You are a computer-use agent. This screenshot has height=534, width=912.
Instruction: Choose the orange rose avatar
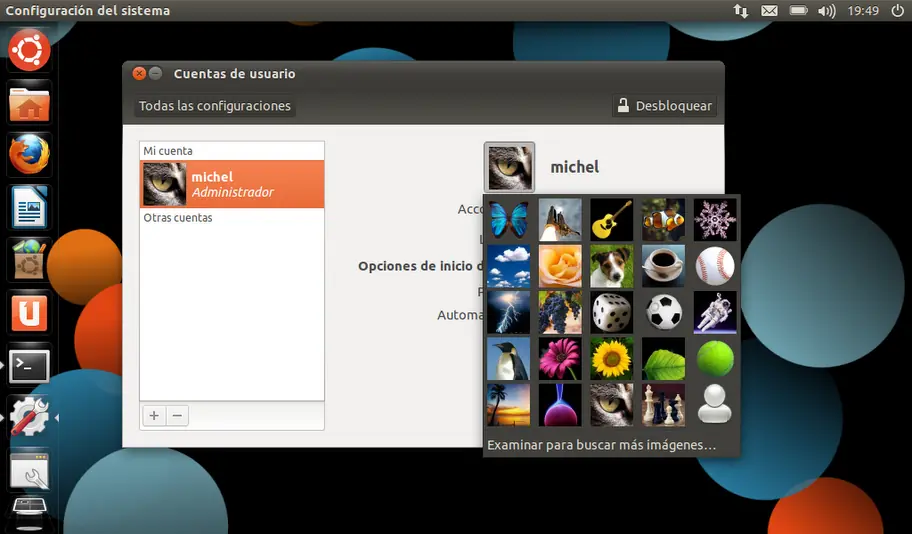(x=560, y=266)
